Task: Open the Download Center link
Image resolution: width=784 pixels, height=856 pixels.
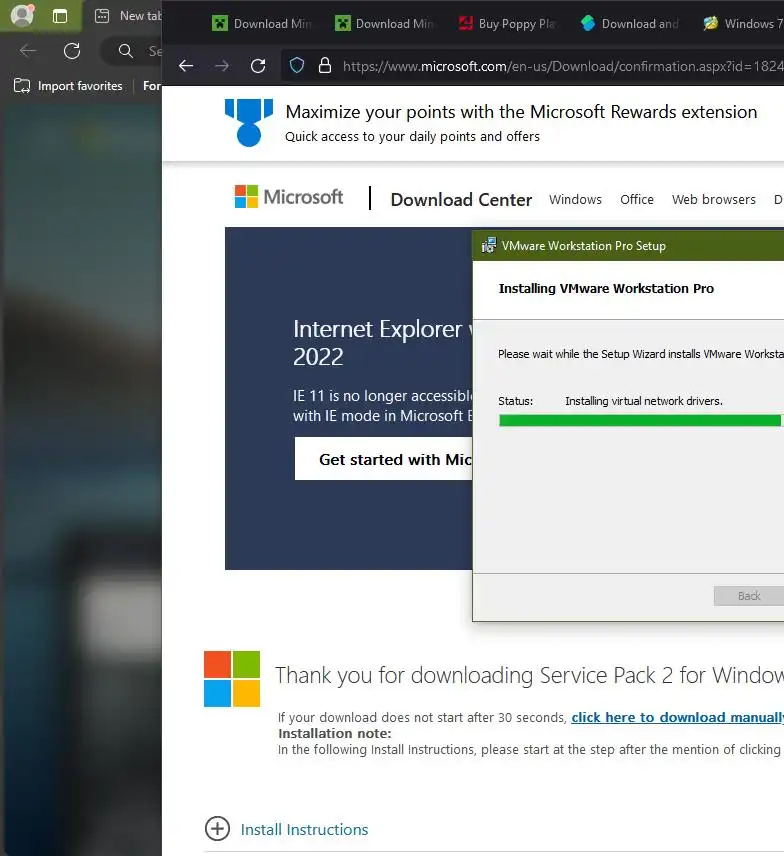Action: pos(461,199)
